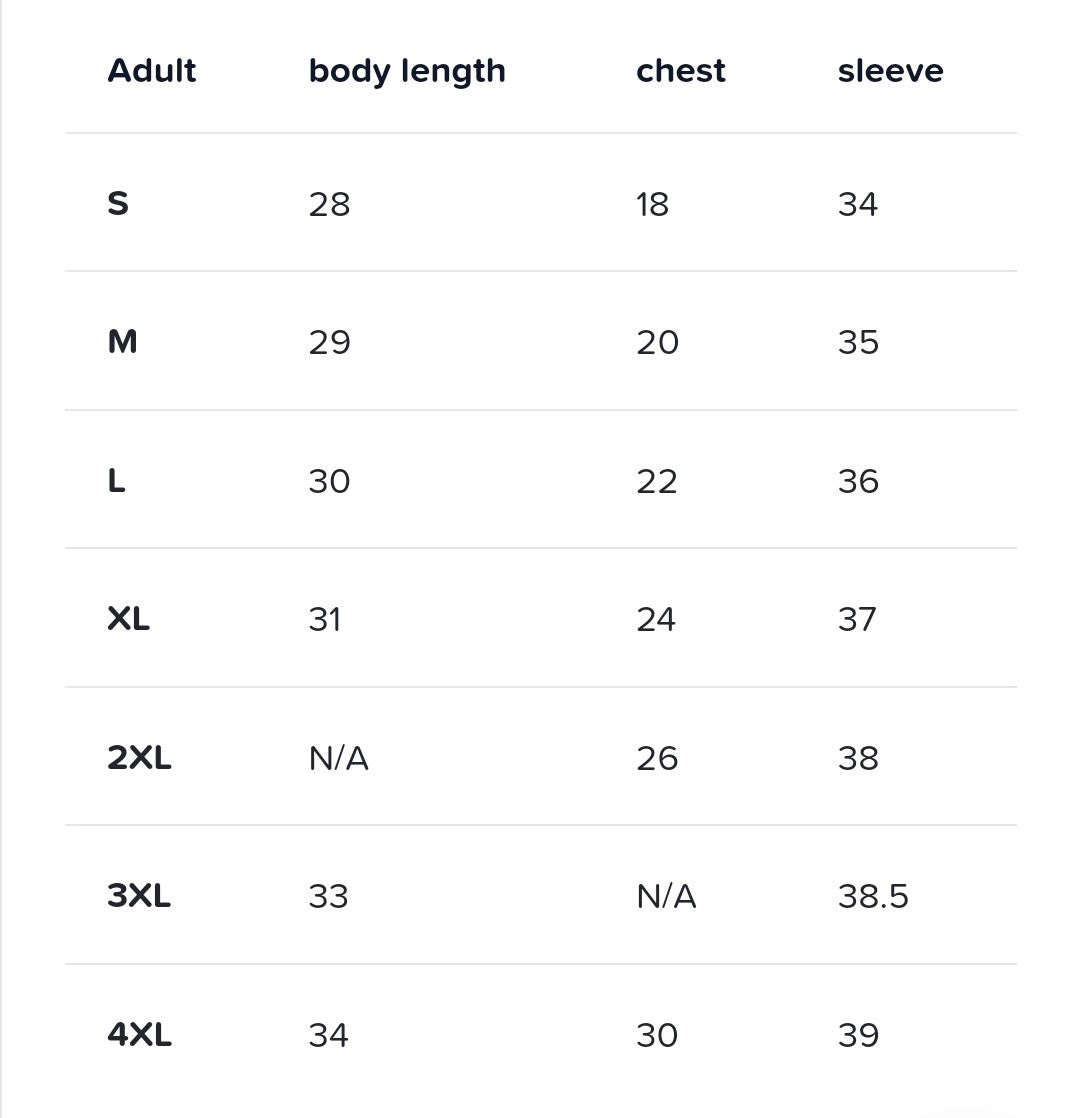Select the chest value 18 for size S
This screenshot has width=1080, height=1118.
[x=653, y=204]
